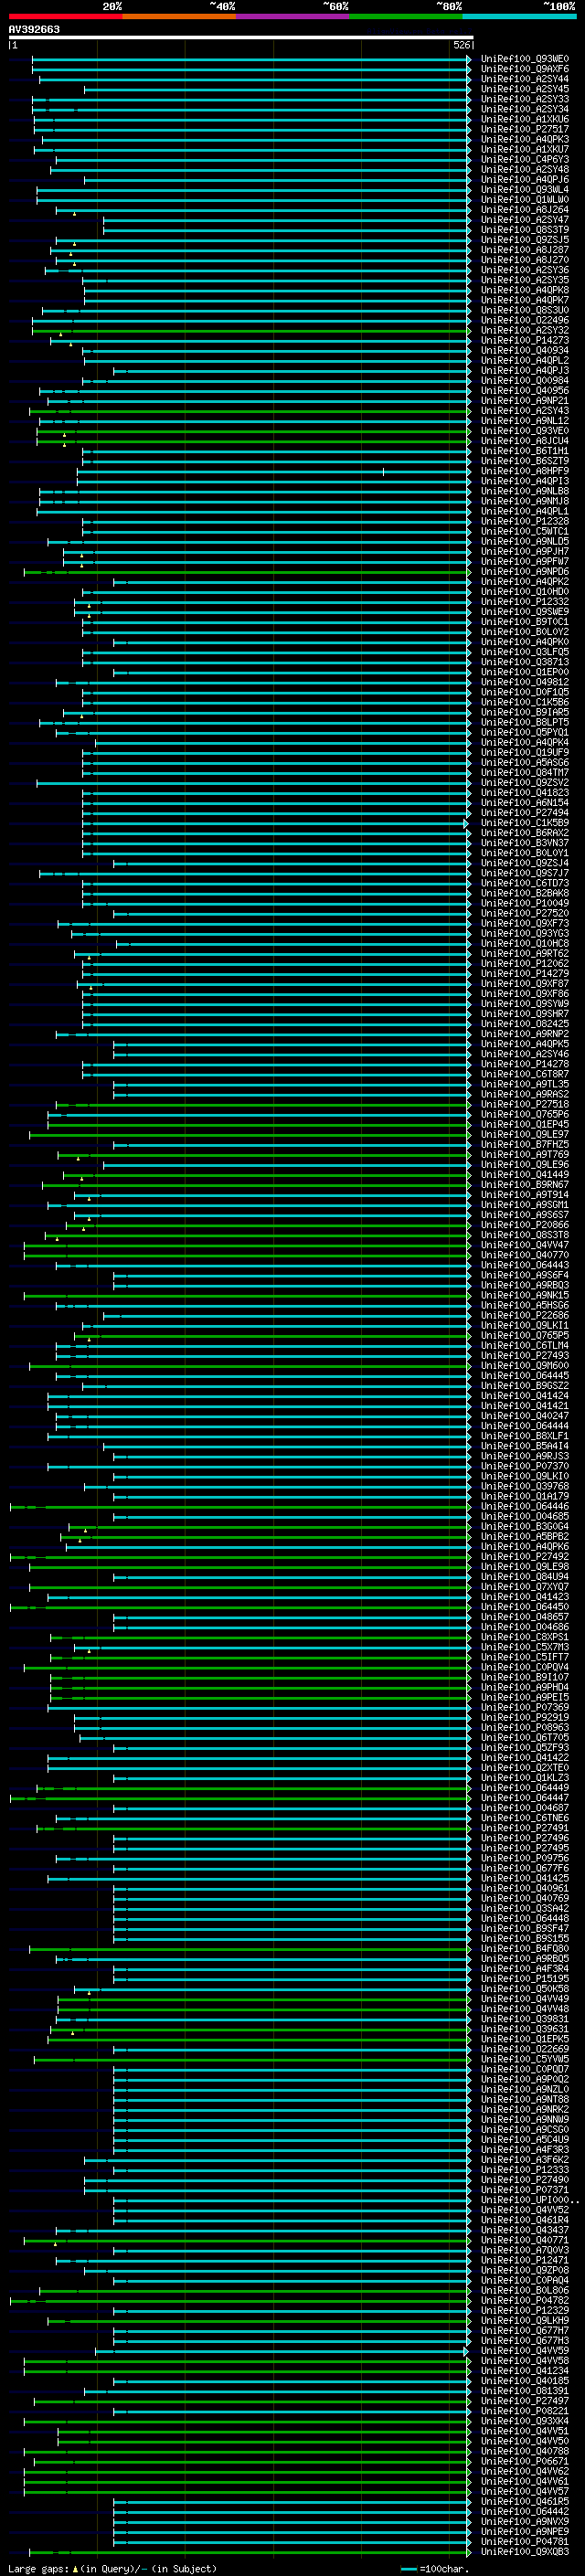Select the UniRef100_Q9SYW9 label

(x=525, y=1004)
